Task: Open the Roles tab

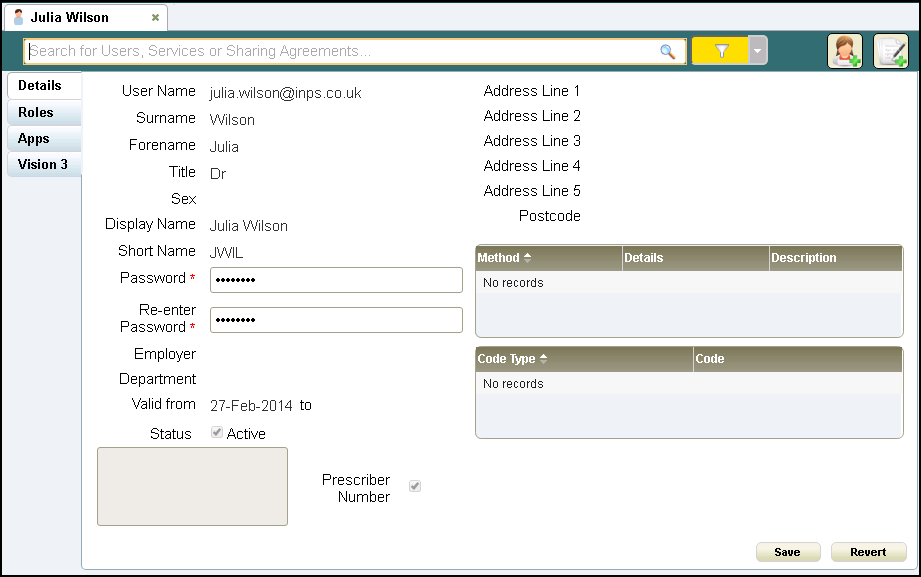Action: coord(36,113)
